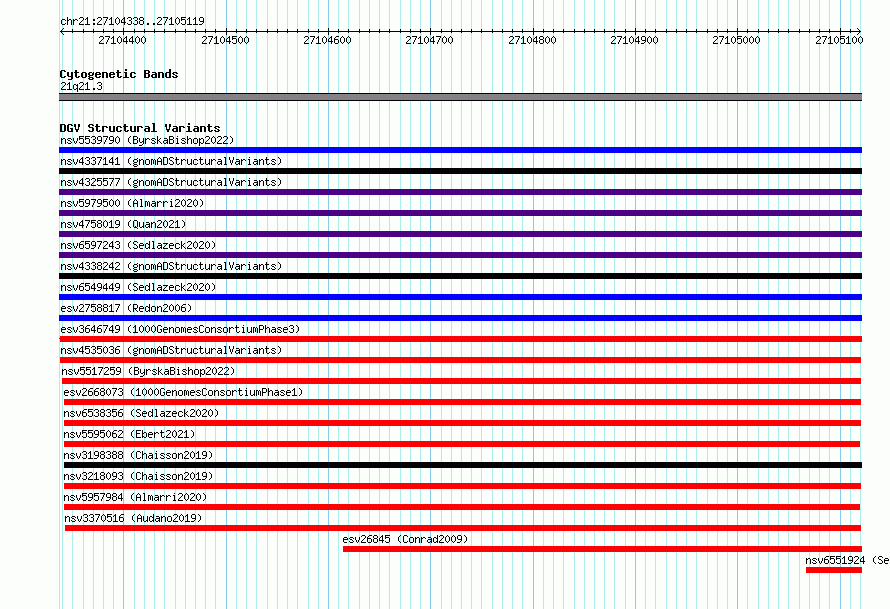Click esv2668073 (1000GenomesConsortiumPhase1) label
Viewport: 890px width, 609px height.
(183, 392)
